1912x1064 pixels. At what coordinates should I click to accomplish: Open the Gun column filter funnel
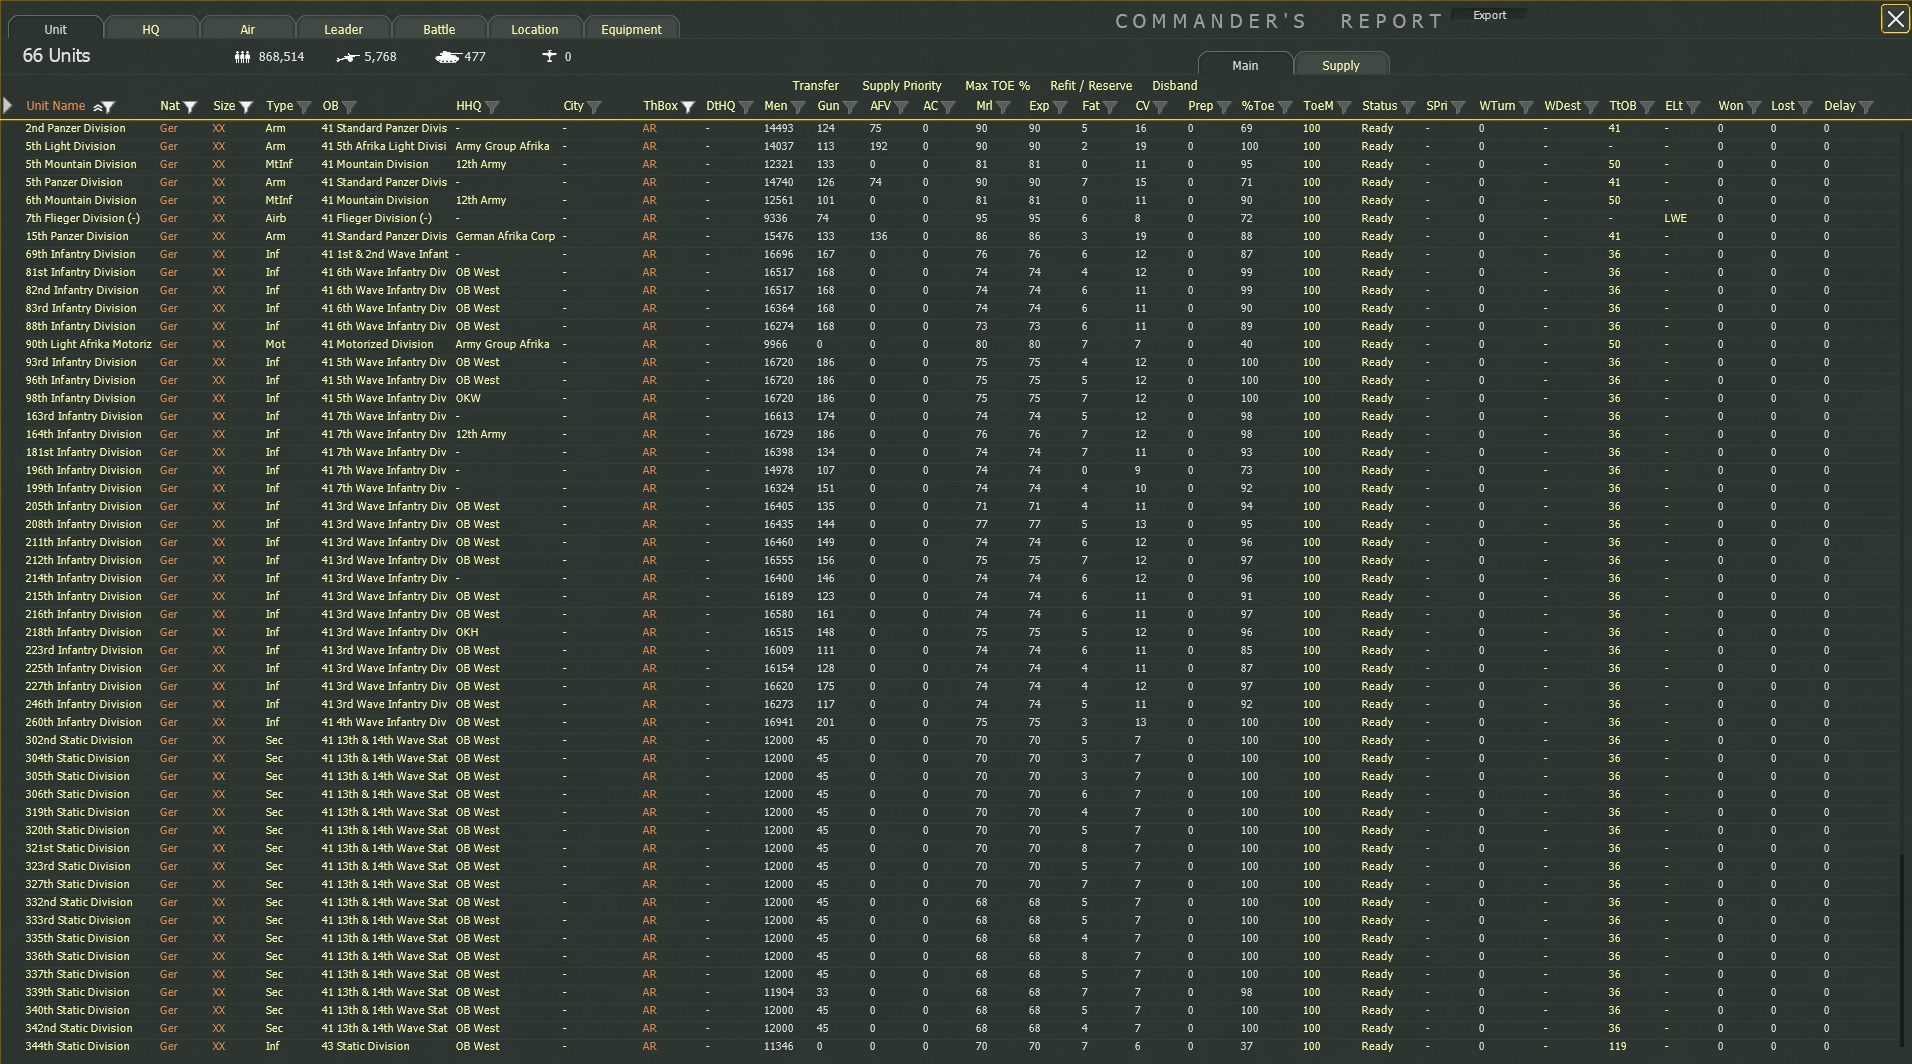pos(850,107)
